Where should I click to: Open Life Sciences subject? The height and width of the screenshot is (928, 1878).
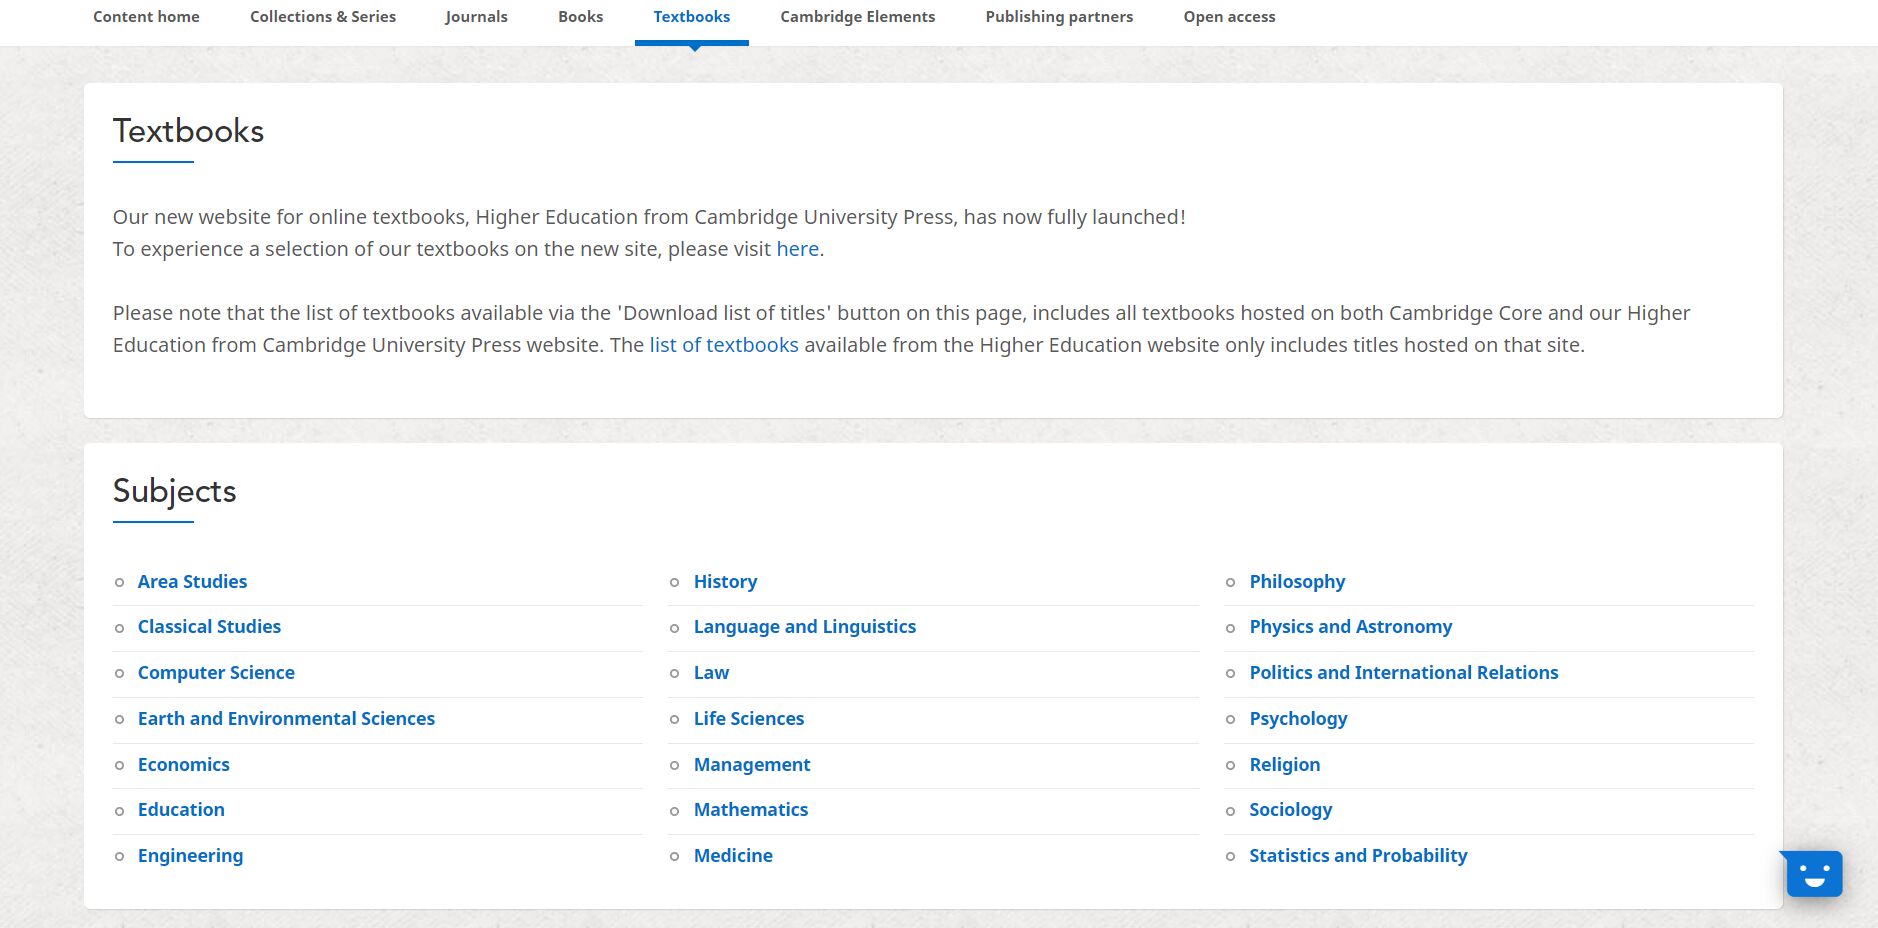point(748,719)
